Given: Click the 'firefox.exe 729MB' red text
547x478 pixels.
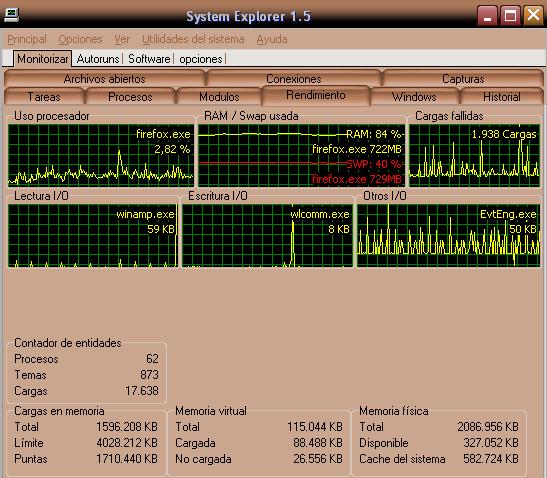Looking at the screenshot, I should coord(357,179).
